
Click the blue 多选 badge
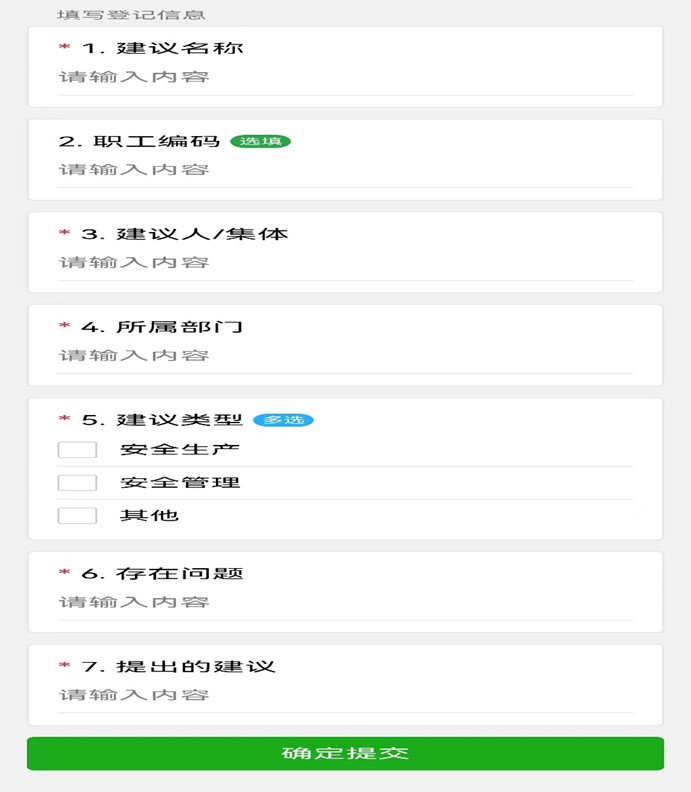point(283,420)
